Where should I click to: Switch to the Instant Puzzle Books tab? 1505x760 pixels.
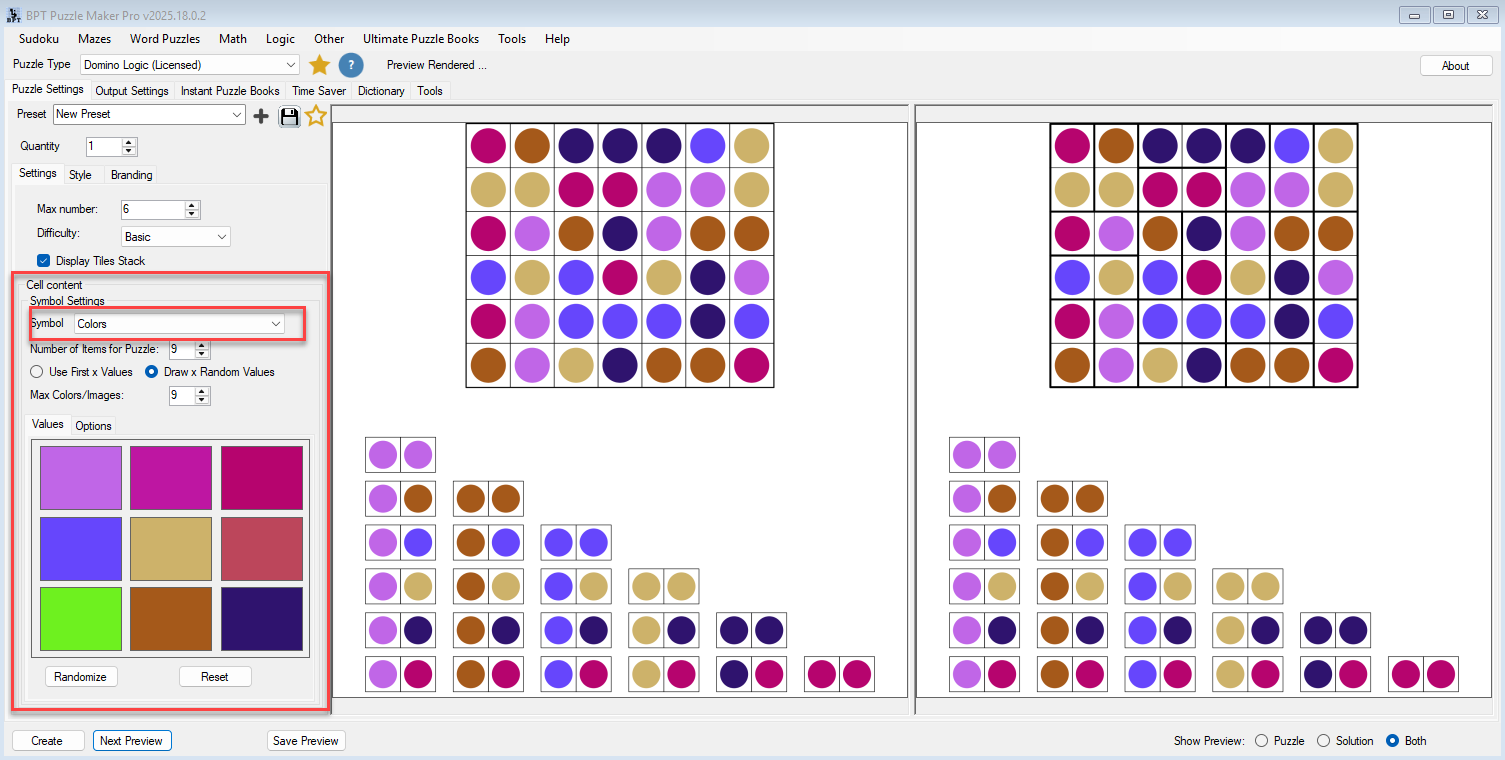(x=230, y=90)
